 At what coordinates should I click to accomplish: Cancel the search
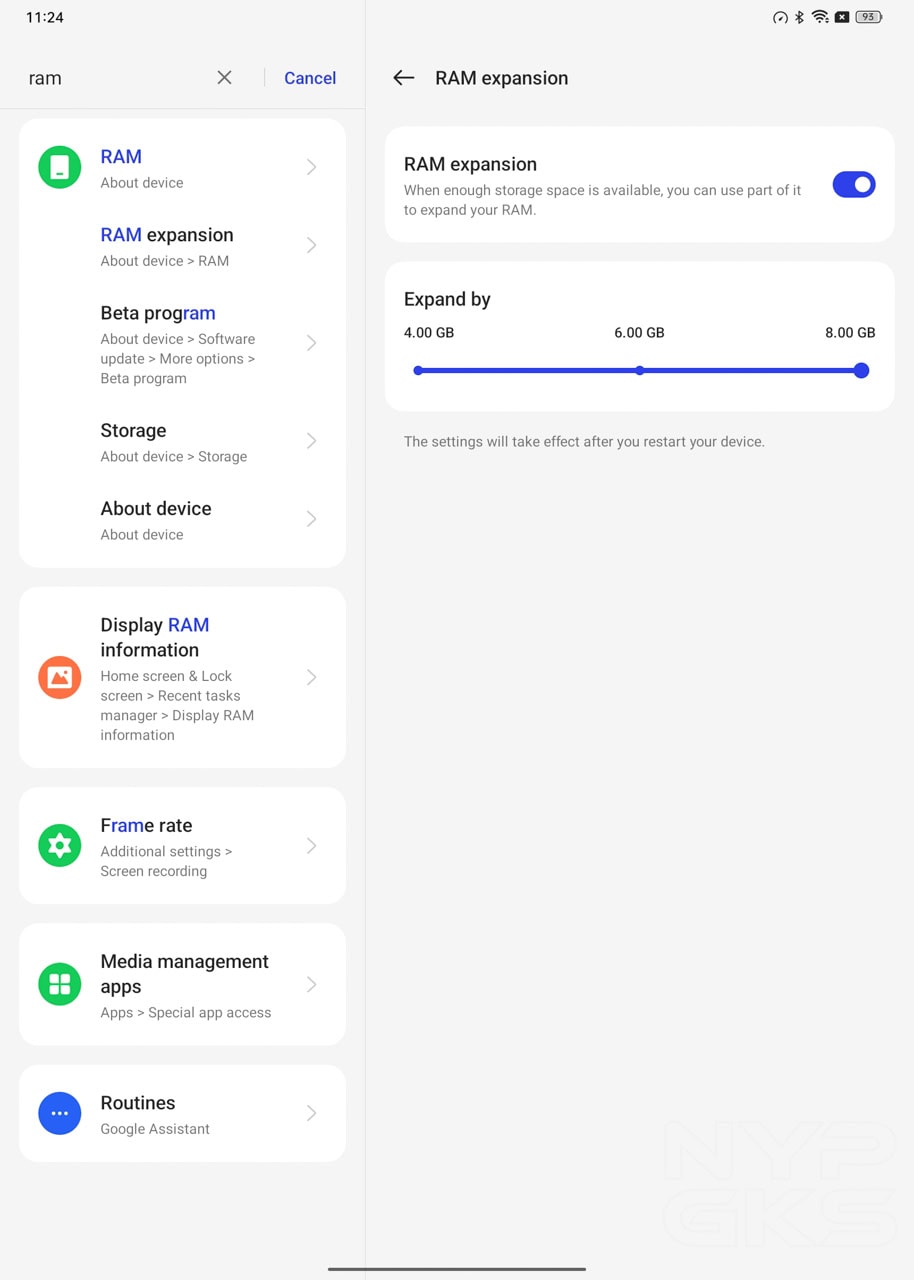tap(310, 78)
